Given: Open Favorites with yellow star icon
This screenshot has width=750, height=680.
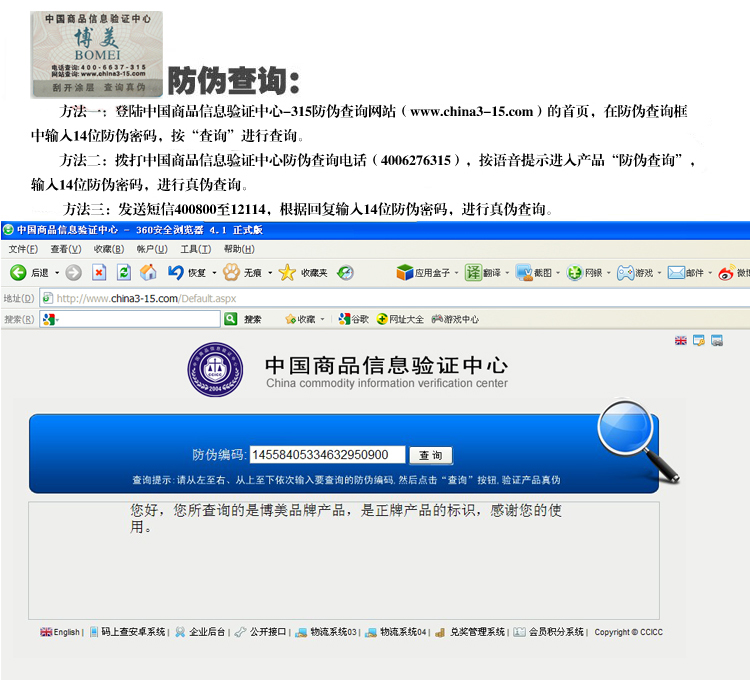Looking at the screenshot, I should (x=287, y=272).
